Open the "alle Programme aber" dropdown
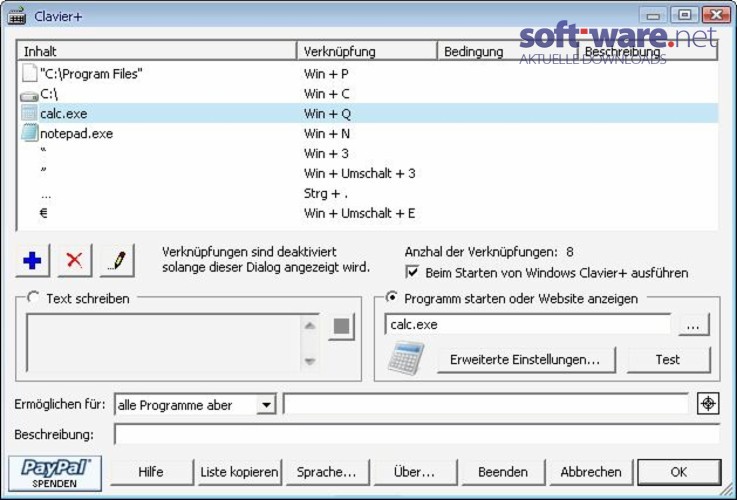Viewport: 737px width, 500px height. coord(266,405)
